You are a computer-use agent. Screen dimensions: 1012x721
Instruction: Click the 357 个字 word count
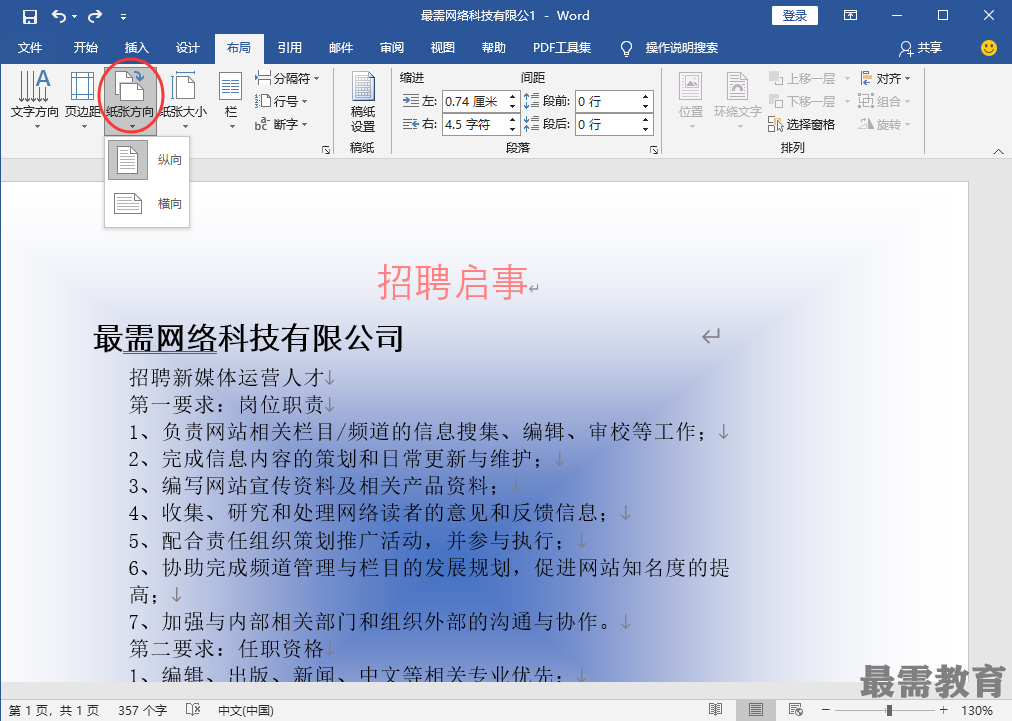(x=143, y=711)
